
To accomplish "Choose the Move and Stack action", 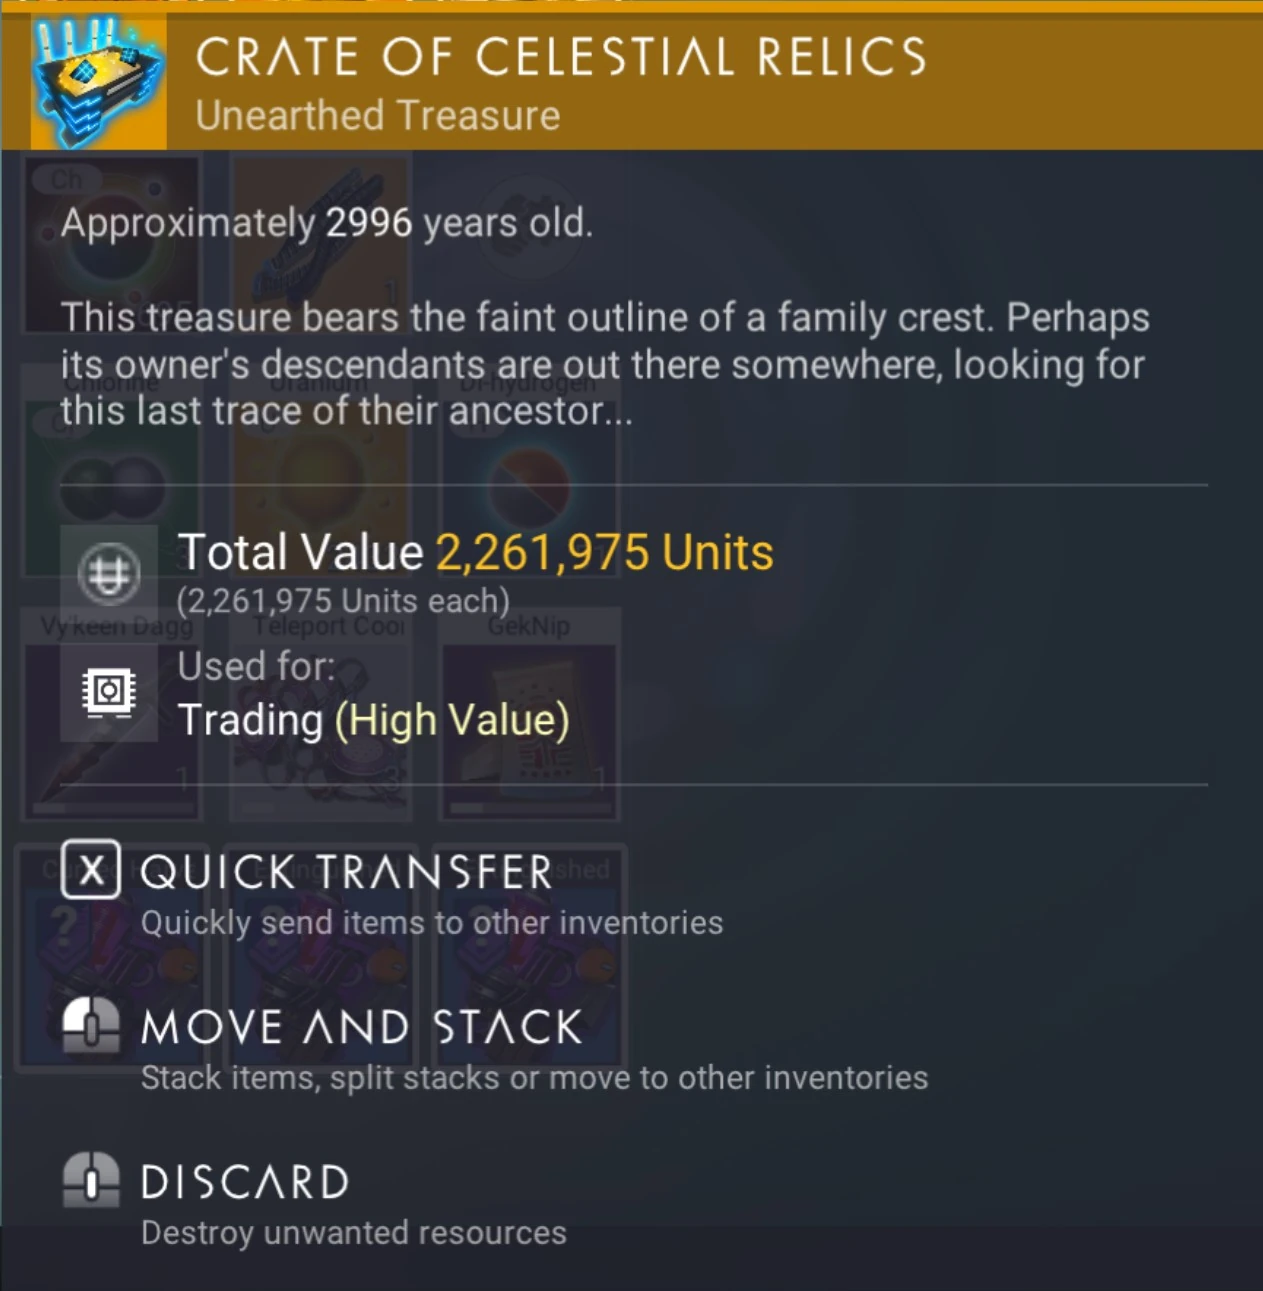I will [361, 1028].
